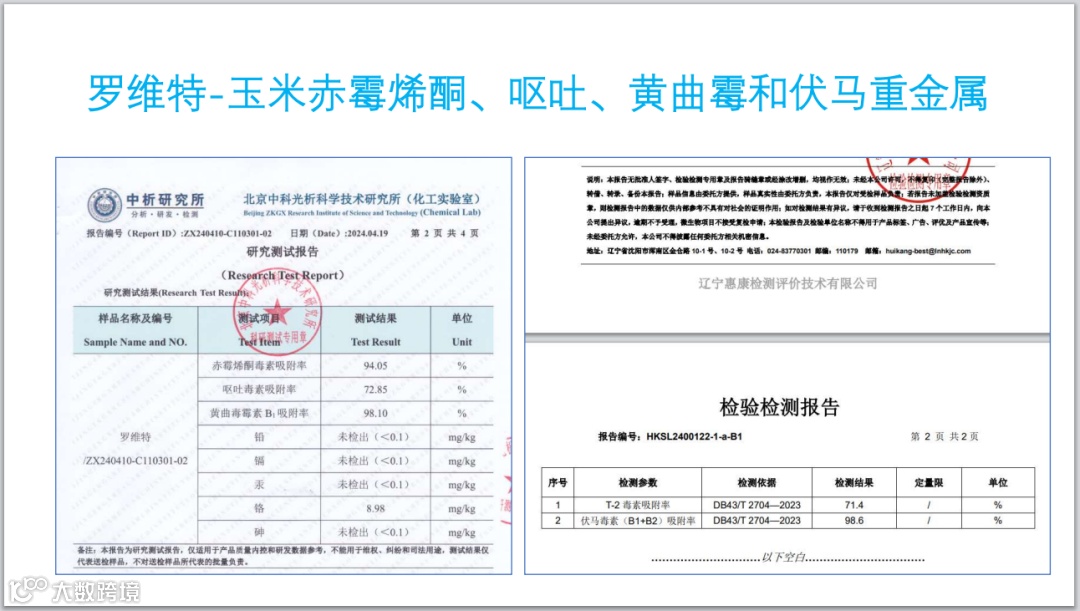Screen dimensions: 1080x611
Task: Click the 北京中科光析科学技术研究所（化工实验室） heading
Action: point(362,198)
